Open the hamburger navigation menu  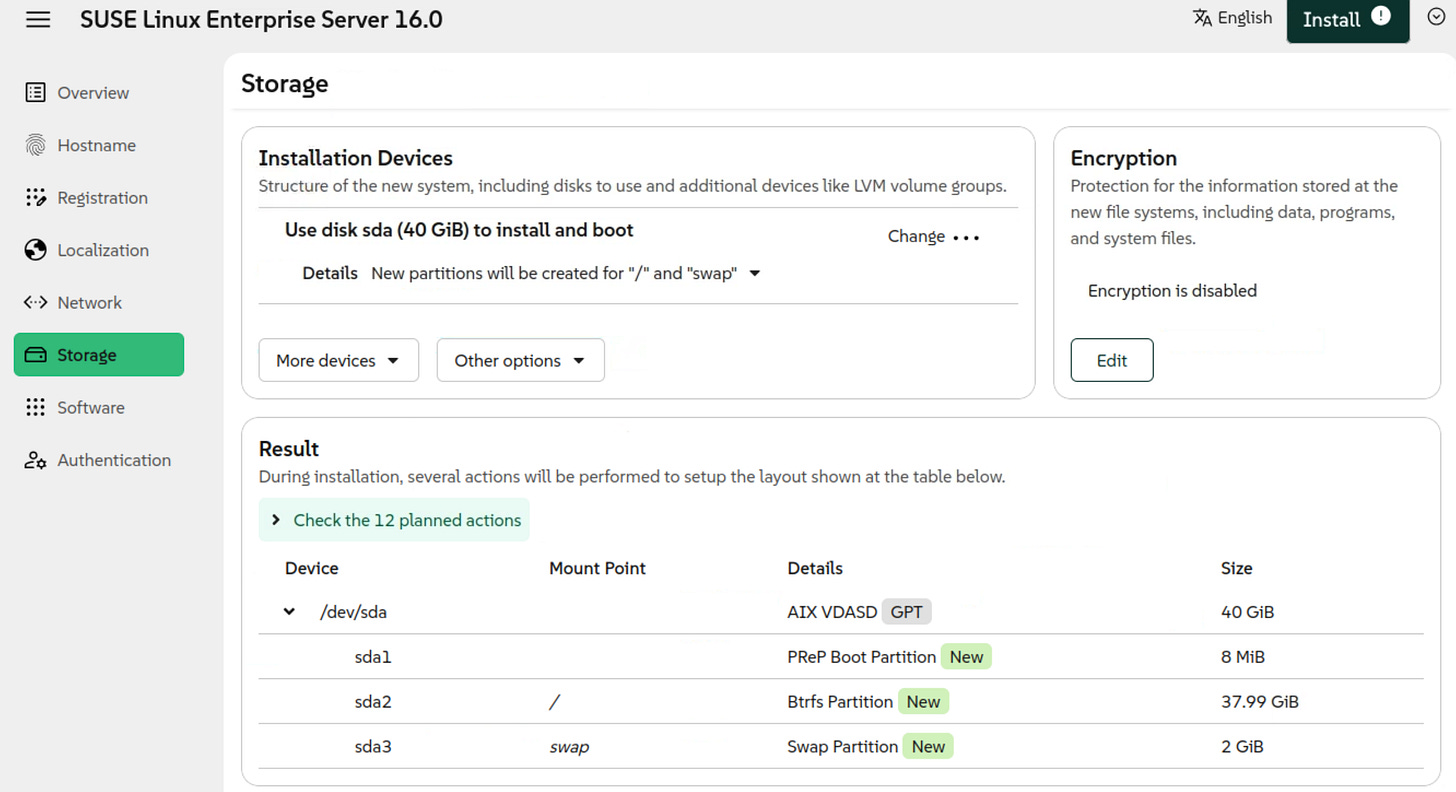(38, 20)
